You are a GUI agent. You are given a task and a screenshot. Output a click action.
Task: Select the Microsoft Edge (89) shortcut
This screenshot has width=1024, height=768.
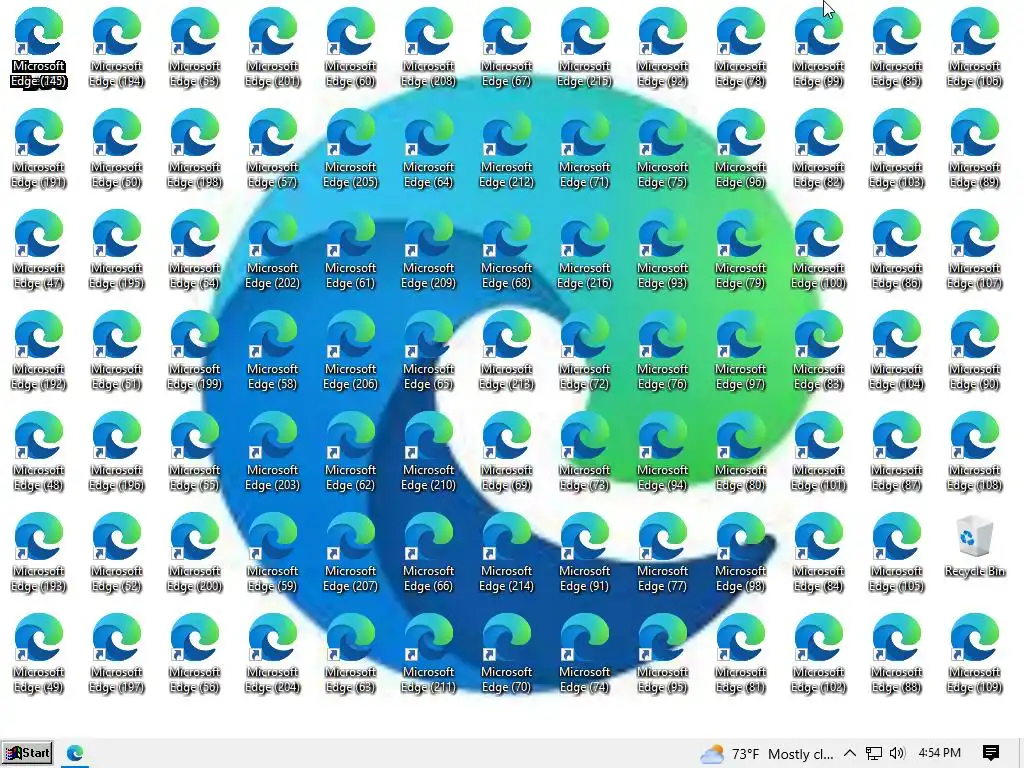(x=974, y=148)
